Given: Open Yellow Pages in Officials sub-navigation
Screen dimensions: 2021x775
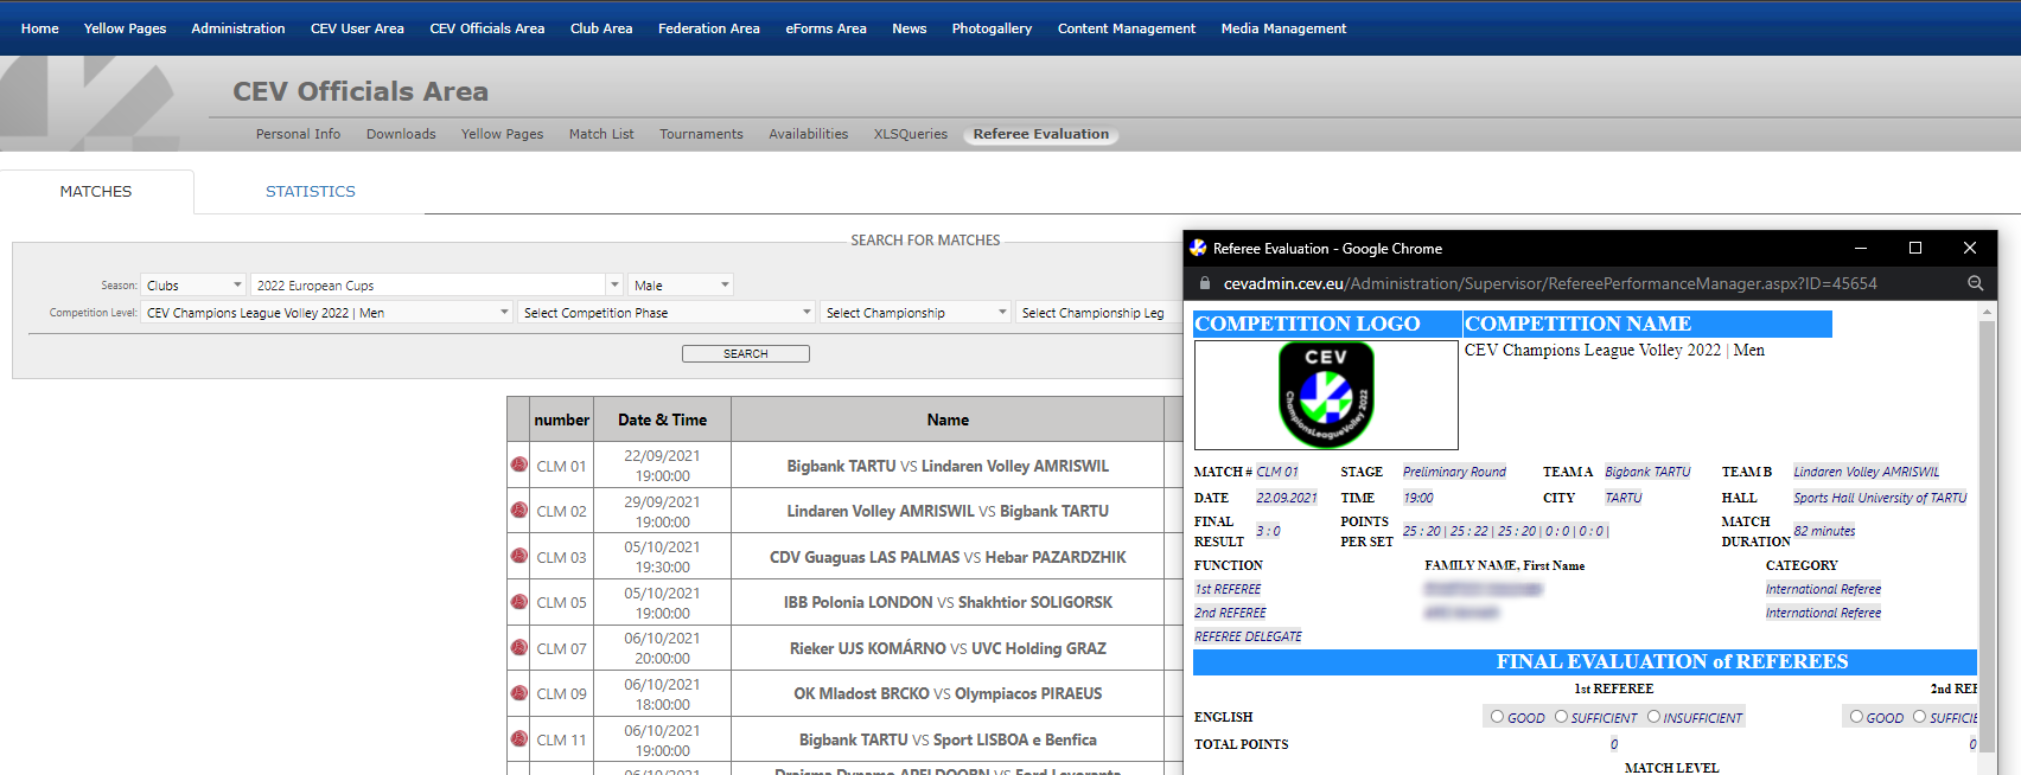Looking at the screenshot, I should (x=502, y=134).
